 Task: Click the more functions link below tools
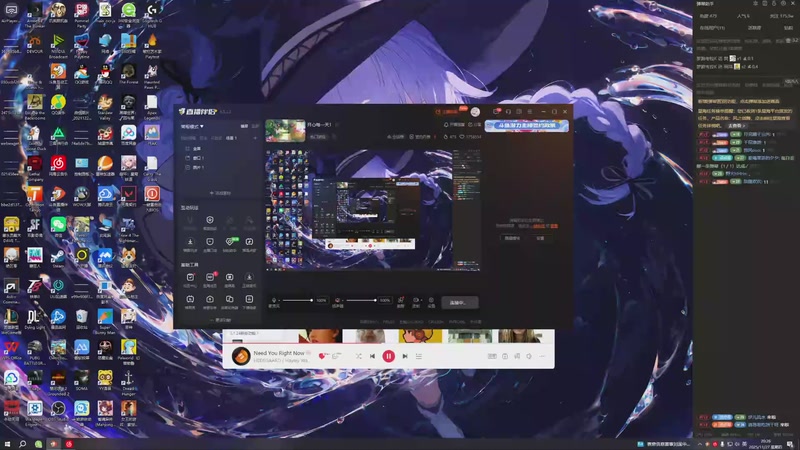point(220,320)
